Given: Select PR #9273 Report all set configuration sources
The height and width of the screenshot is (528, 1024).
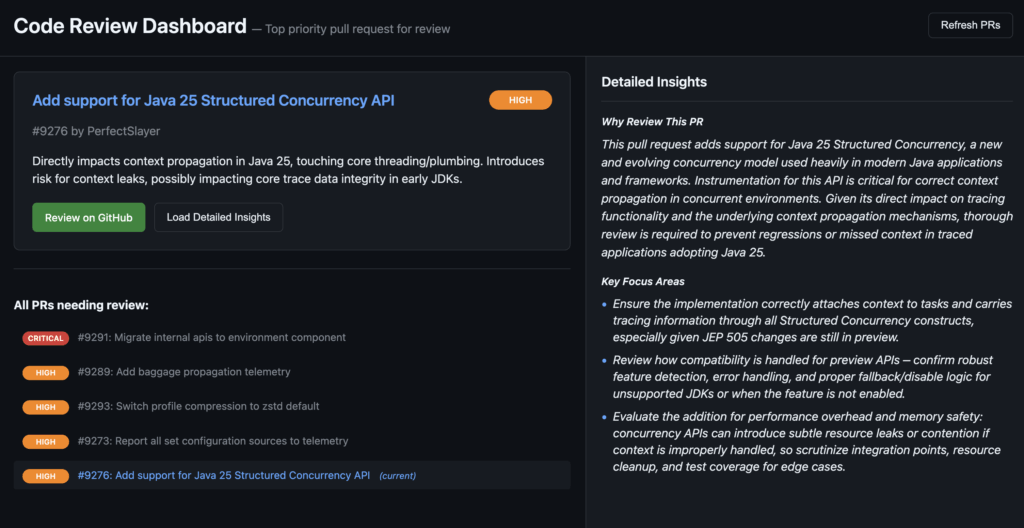Looking at the screenshot, I should (x=213, y=441).
